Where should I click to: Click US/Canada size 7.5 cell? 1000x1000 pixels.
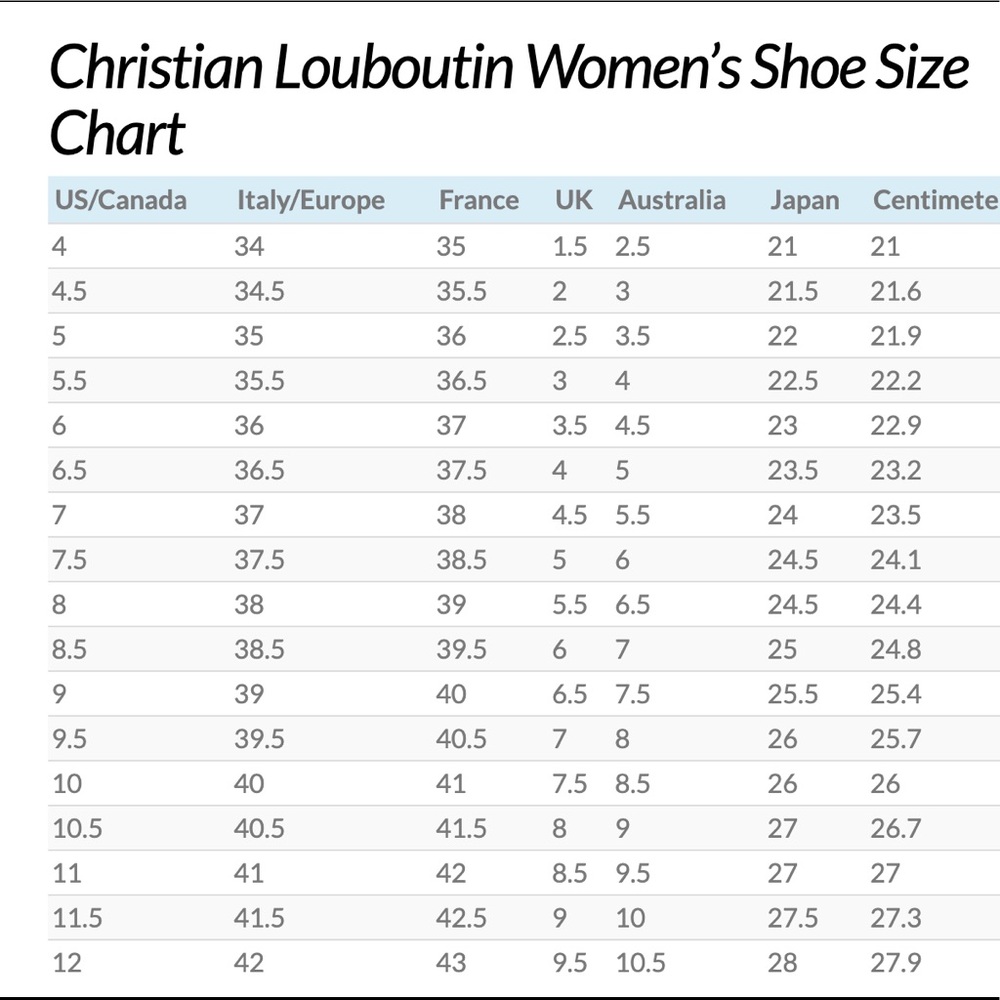pyautogui.click(x=69, y=560)
